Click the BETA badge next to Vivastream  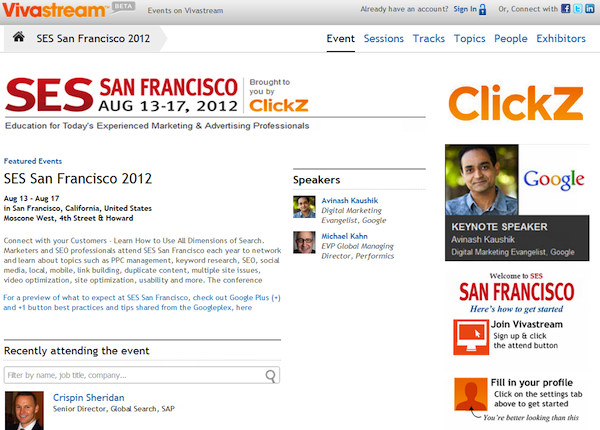(x=123, y=7)
